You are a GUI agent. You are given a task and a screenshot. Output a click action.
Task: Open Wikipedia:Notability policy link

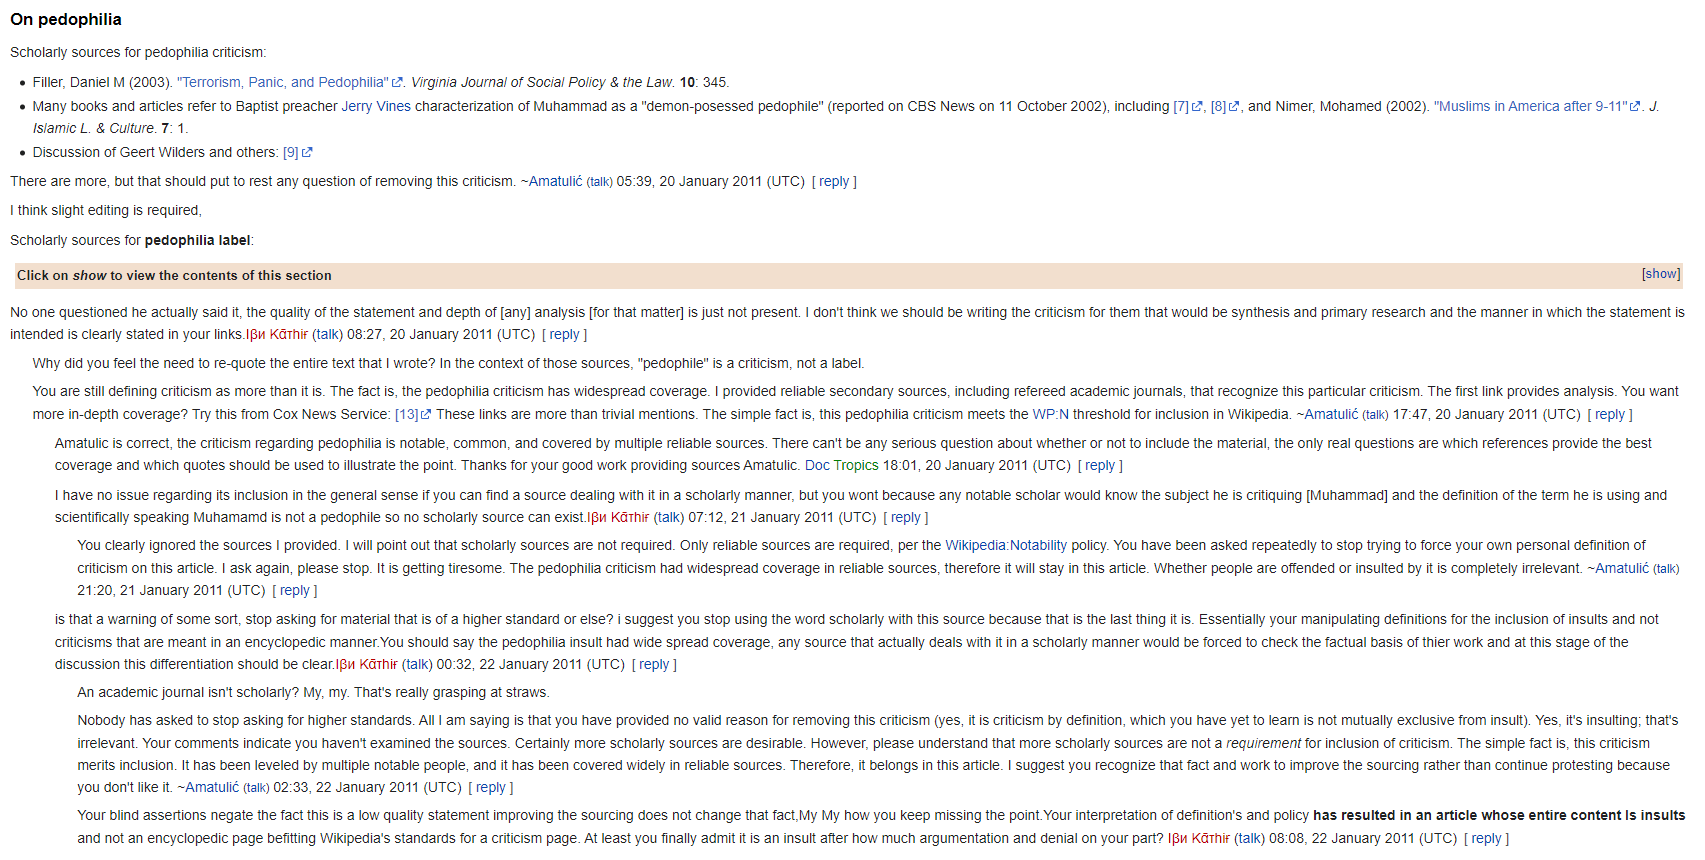point(1006,545)
